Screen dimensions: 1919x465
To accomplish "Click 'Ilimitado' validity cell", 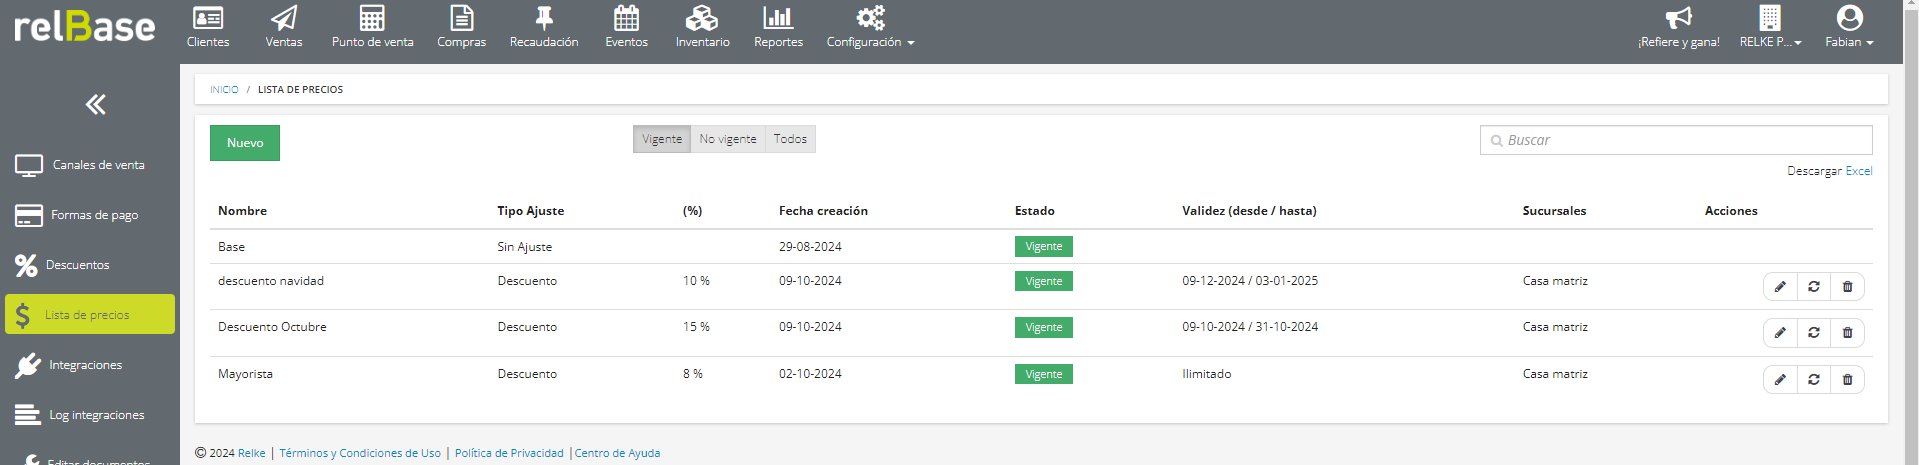I will [x=1207, y=374].
